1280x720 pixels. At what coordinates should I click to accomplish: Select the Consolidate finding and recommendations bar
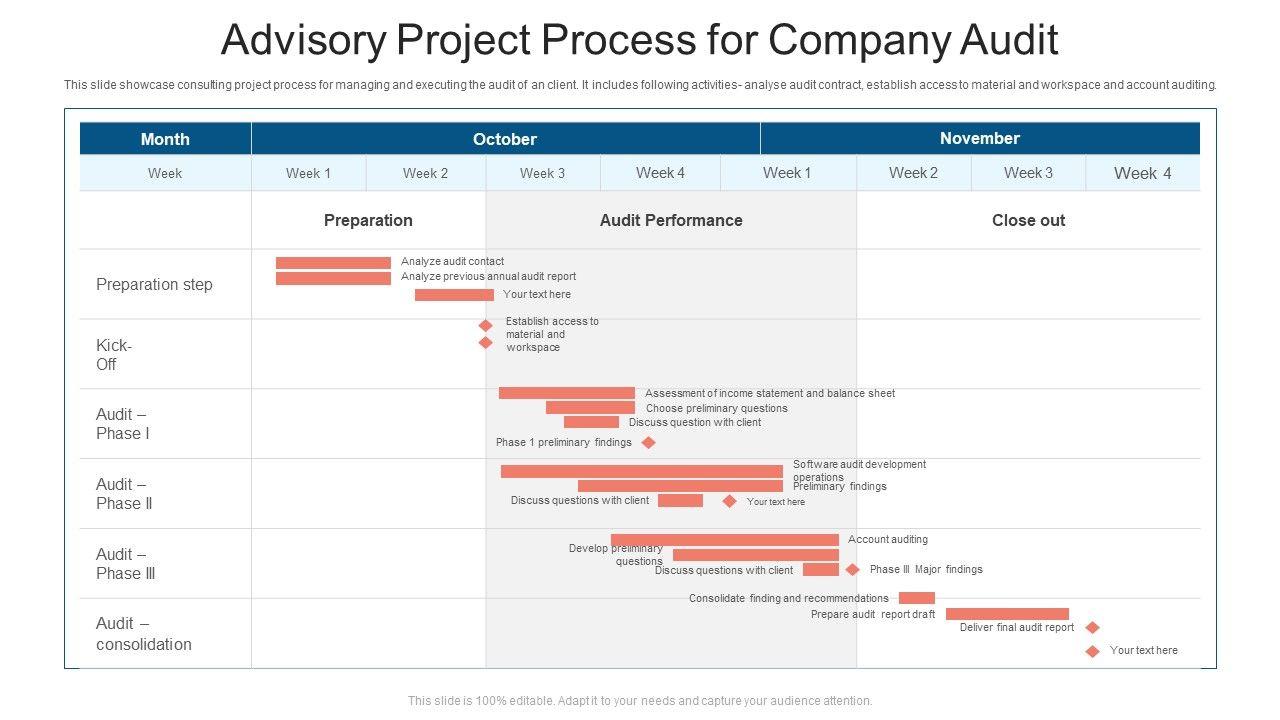(x=916, y=598)
